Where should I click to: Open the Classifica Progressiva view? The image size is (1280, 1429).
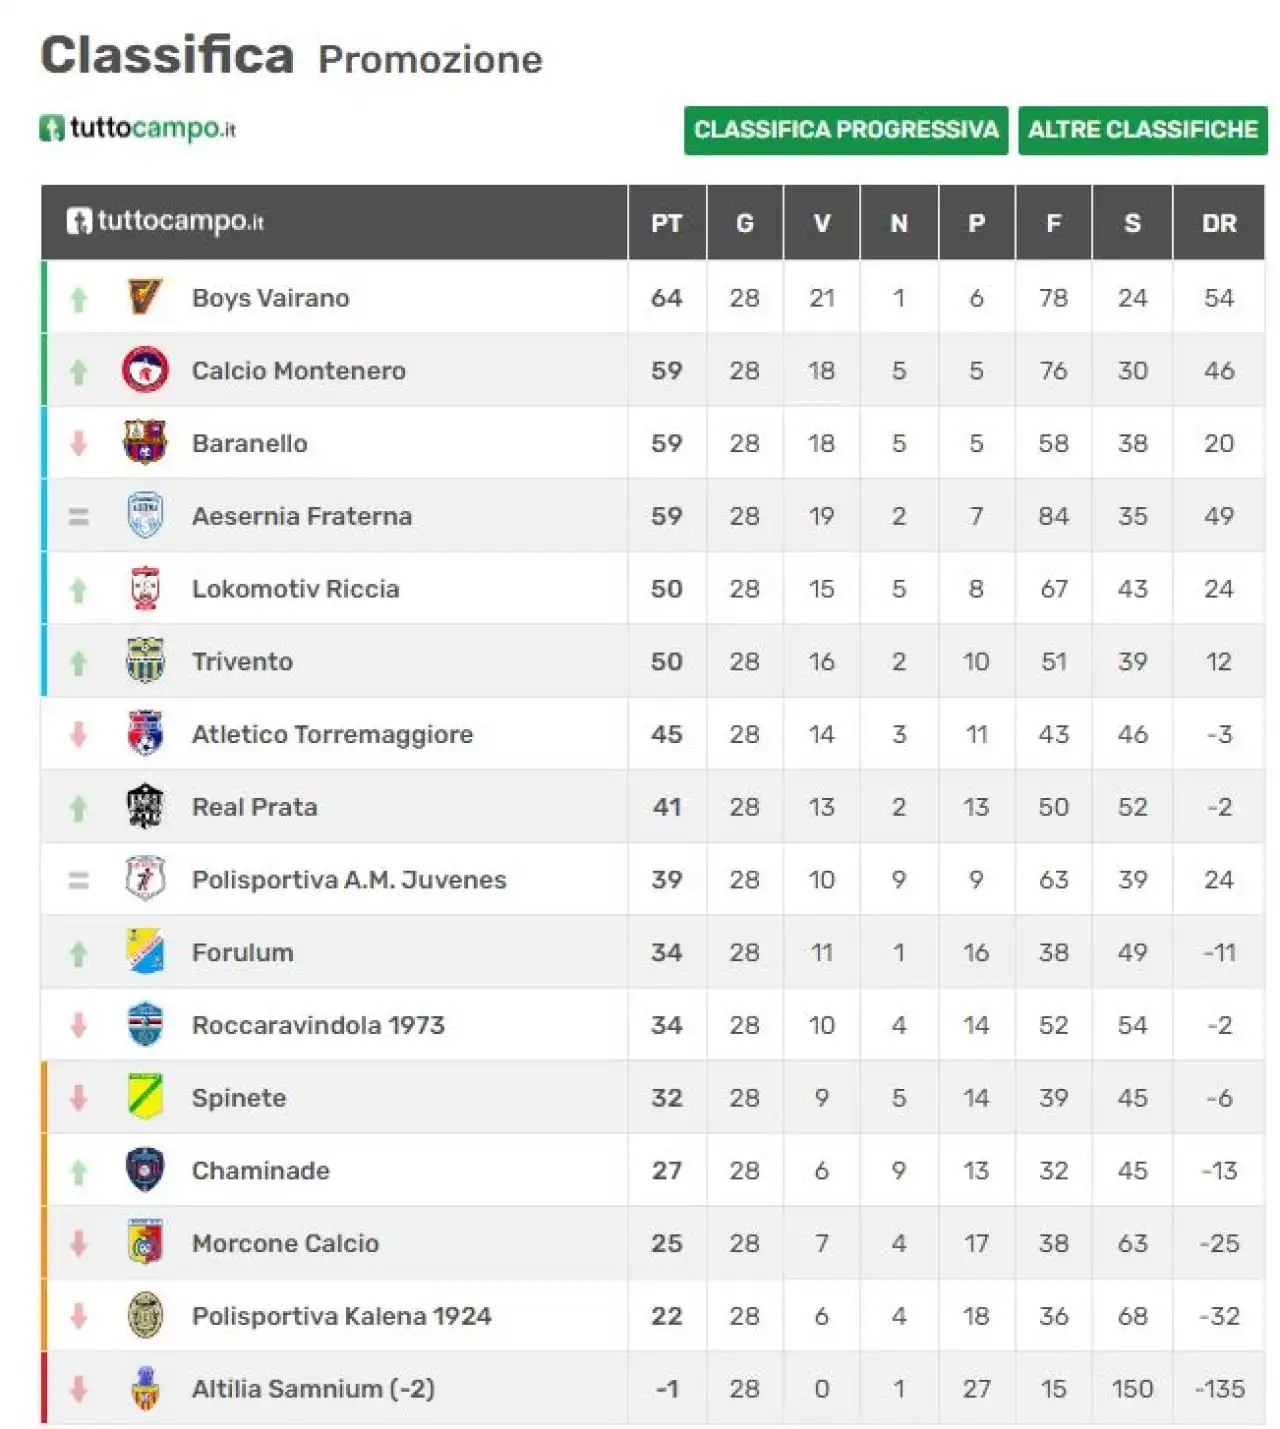coord(846,130)
